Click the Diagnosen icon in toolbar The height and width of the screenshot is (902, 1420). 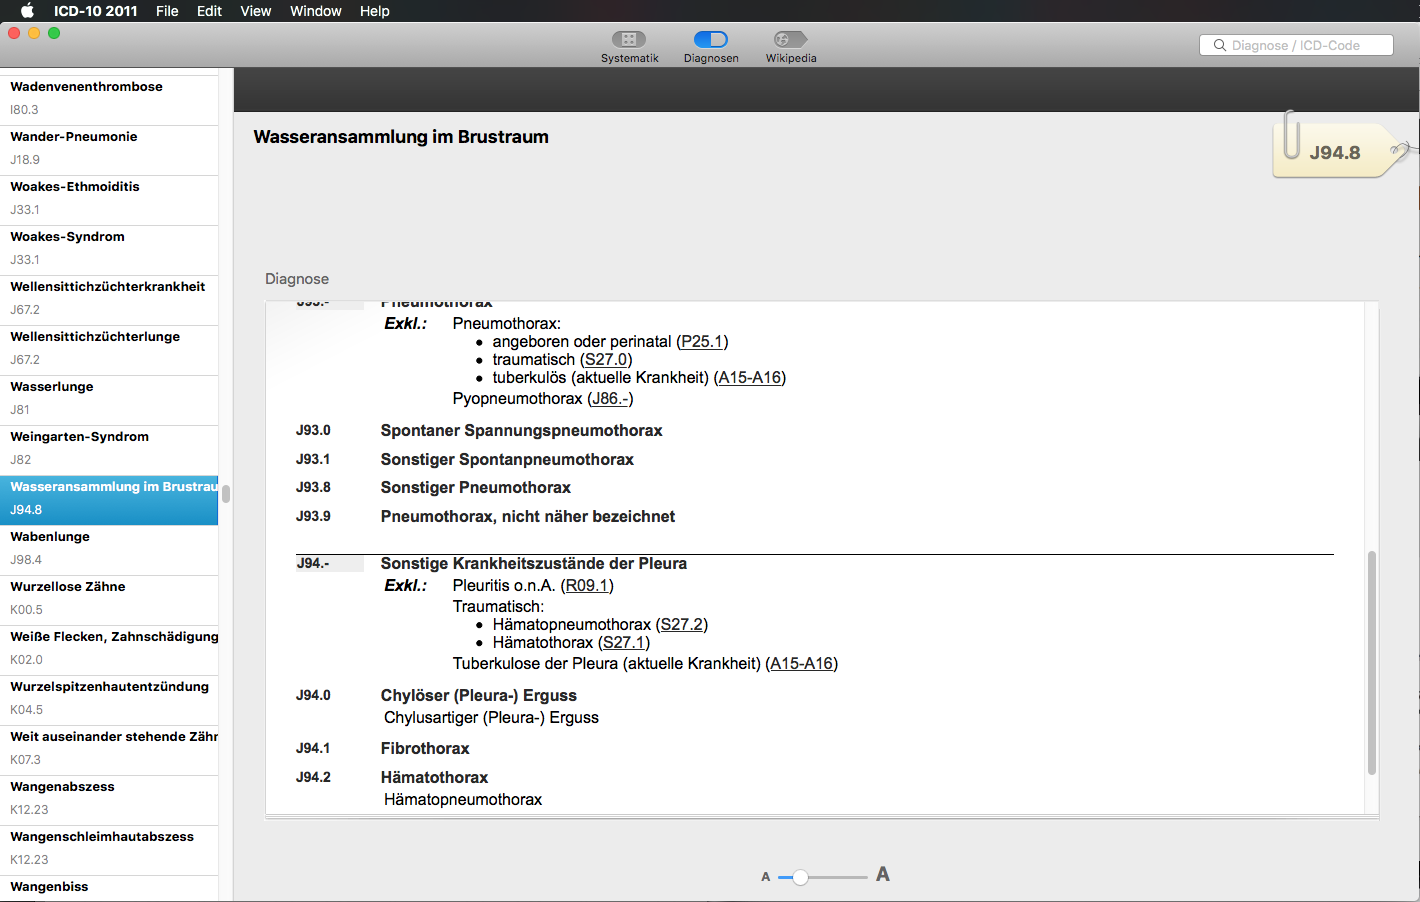pyautogui.click(x=711, y=41)
